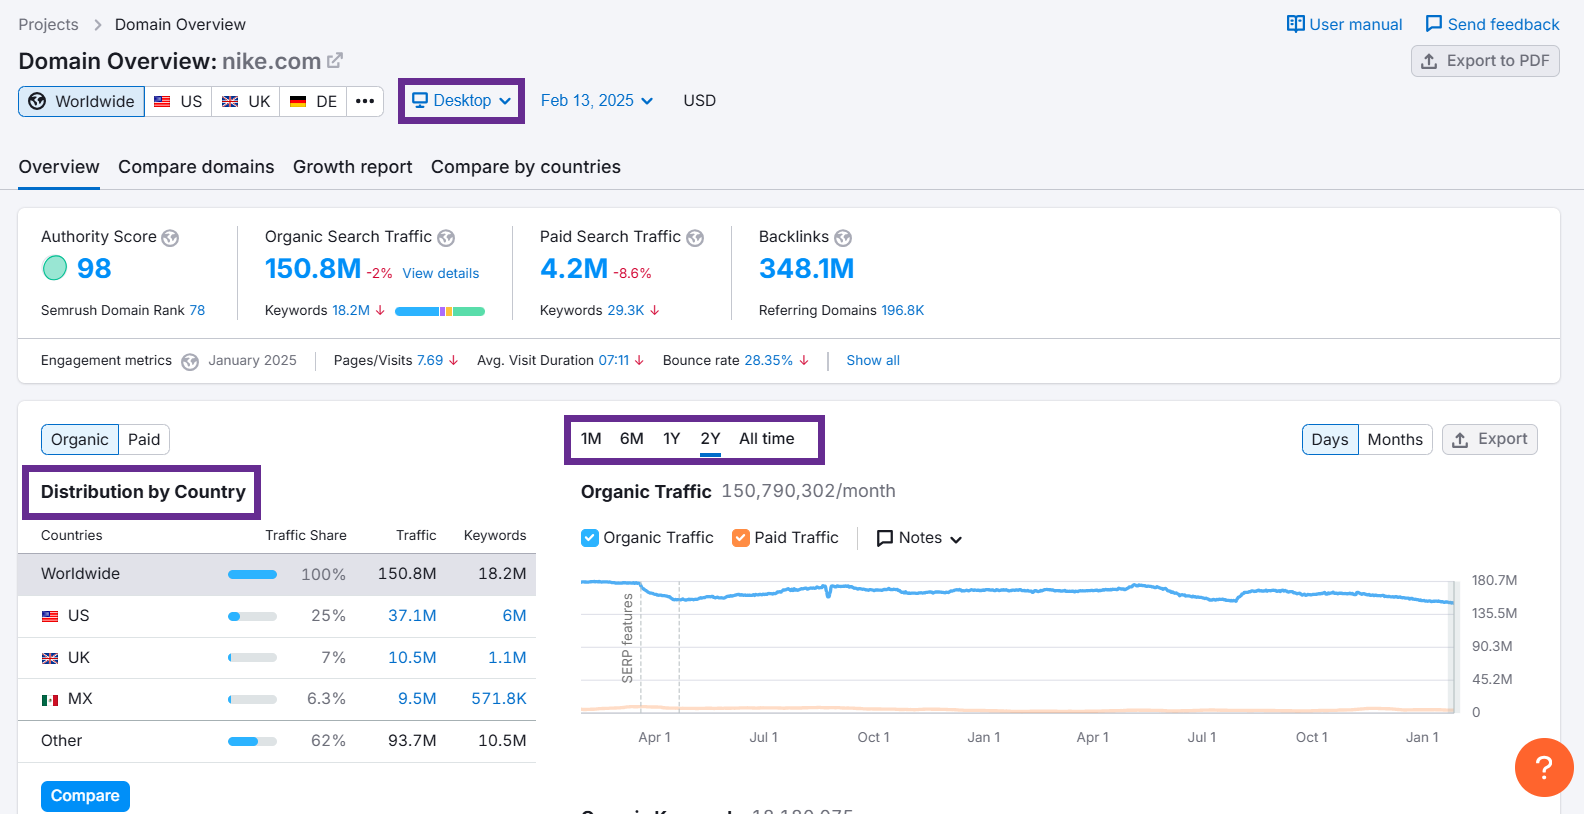Go to Projects breadcrumb
This screenshot has height=814, width=1584.
coord(48,24)
